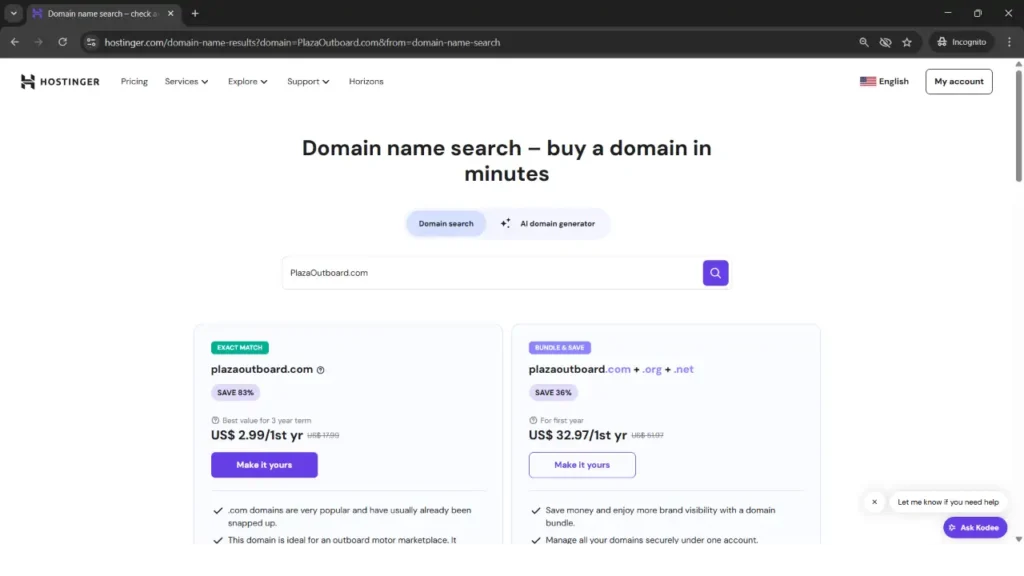
Task: Bookmark this page using star icon
Action: pos(907,42)
